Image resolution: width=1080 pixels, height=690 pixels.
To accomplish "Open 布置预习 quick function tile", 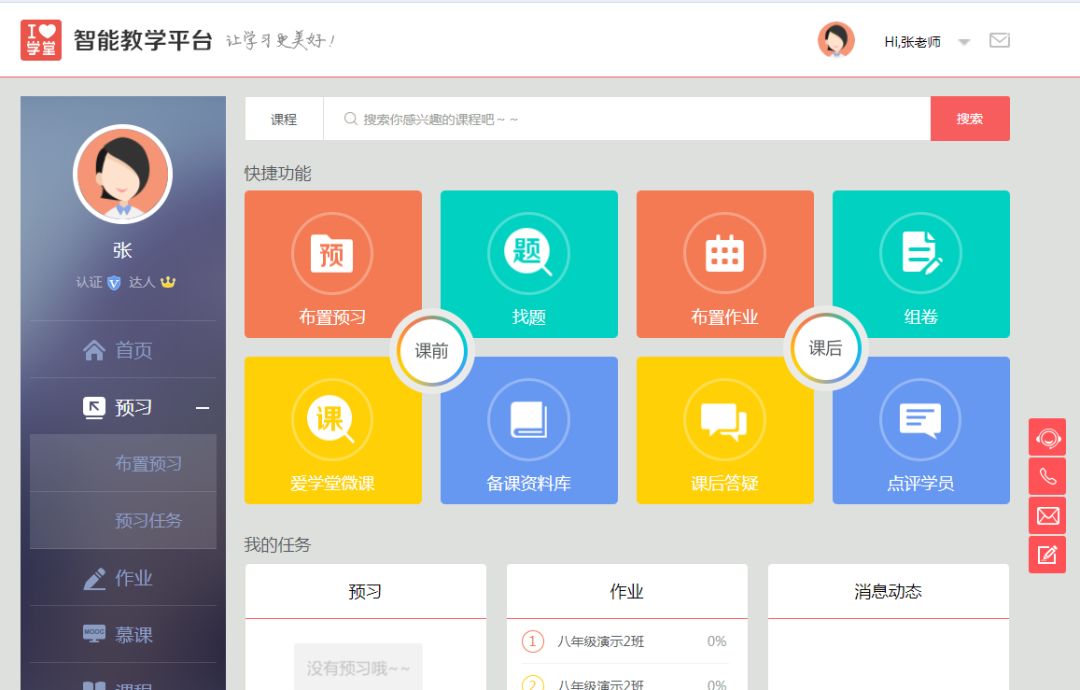I will (x=332, y=263).
